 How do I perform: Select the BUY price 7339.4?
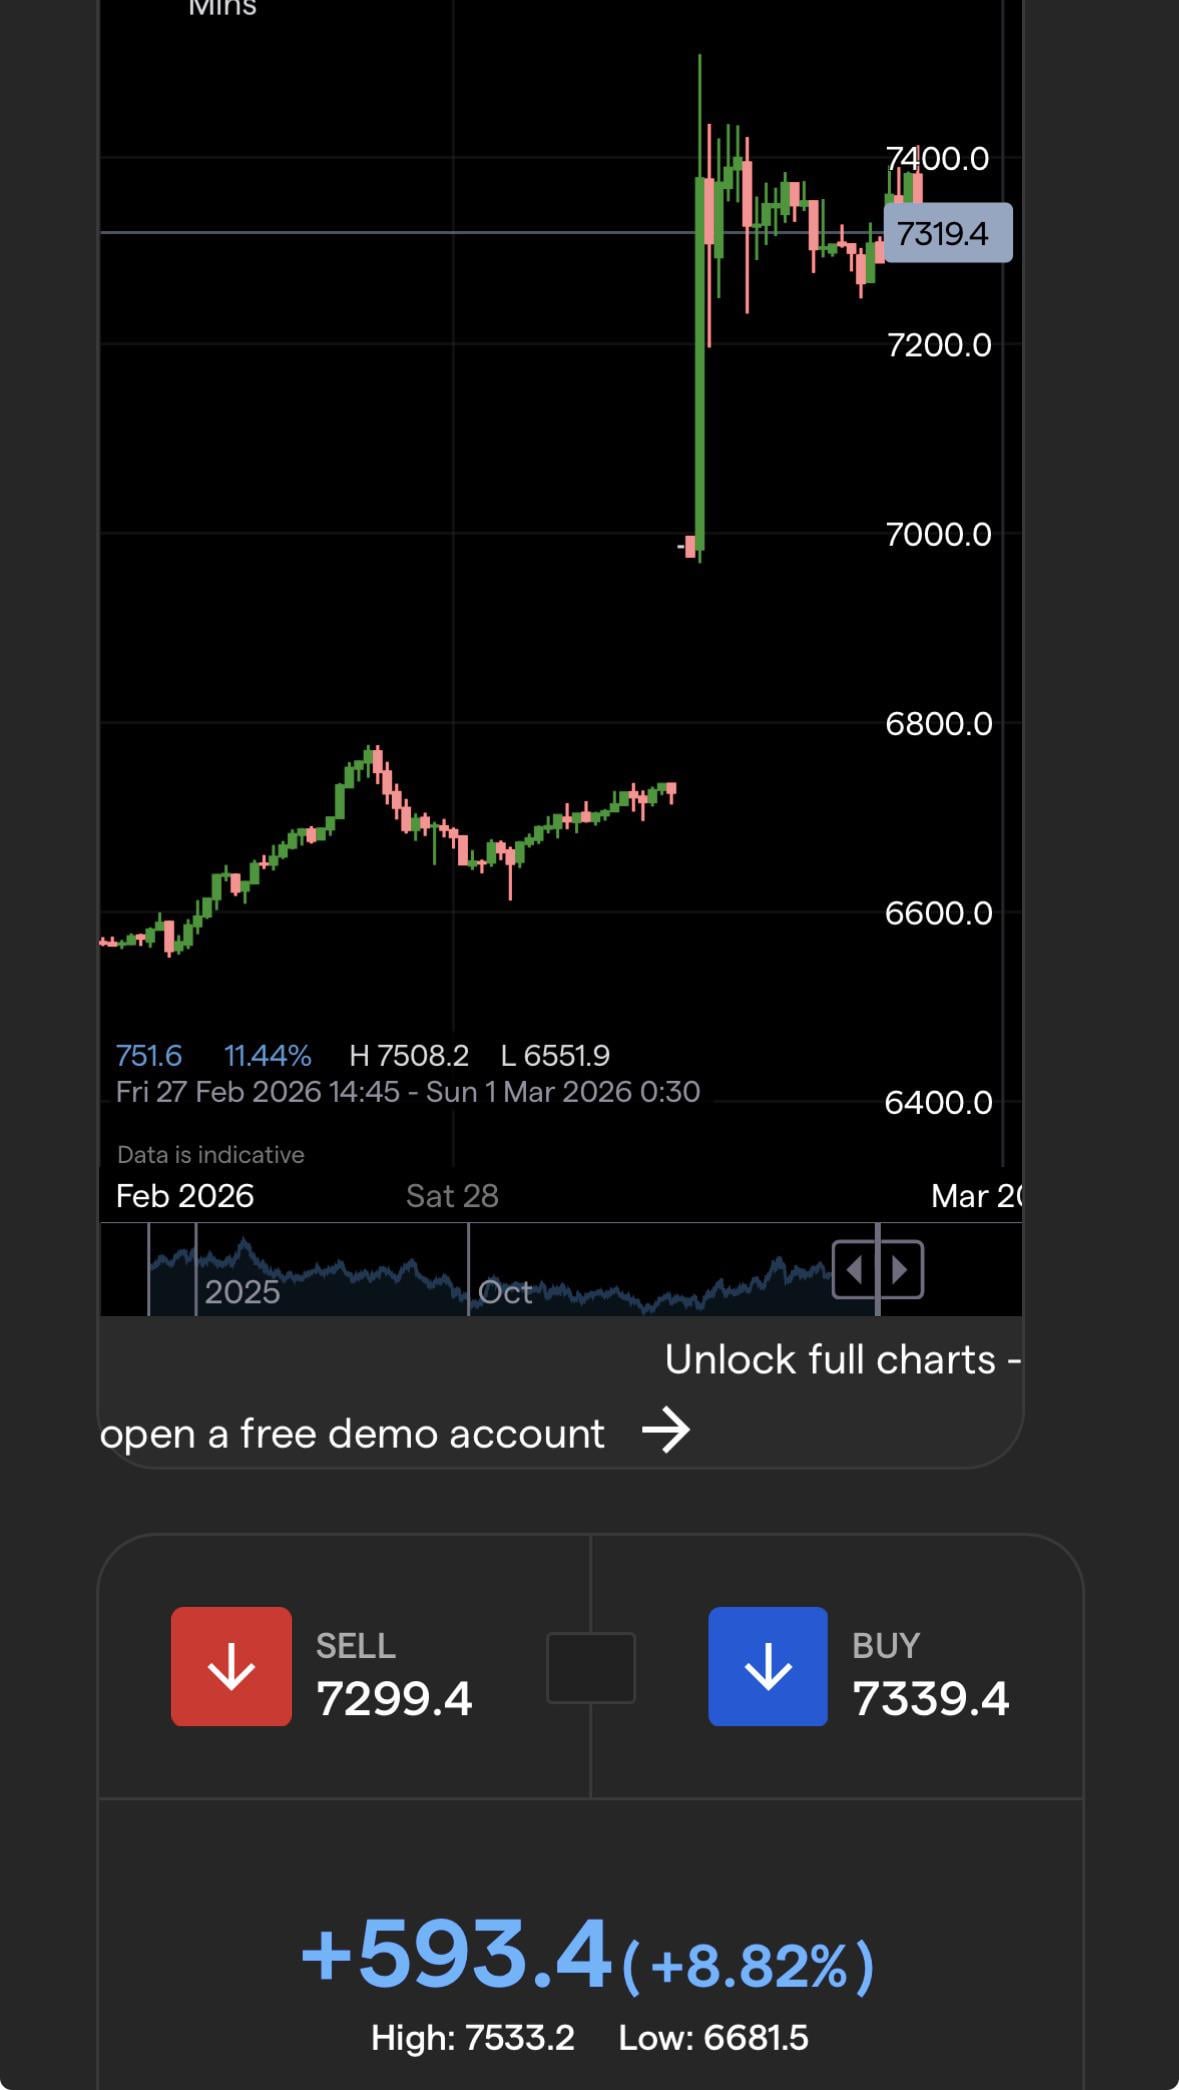click(x=930, y=1698)
